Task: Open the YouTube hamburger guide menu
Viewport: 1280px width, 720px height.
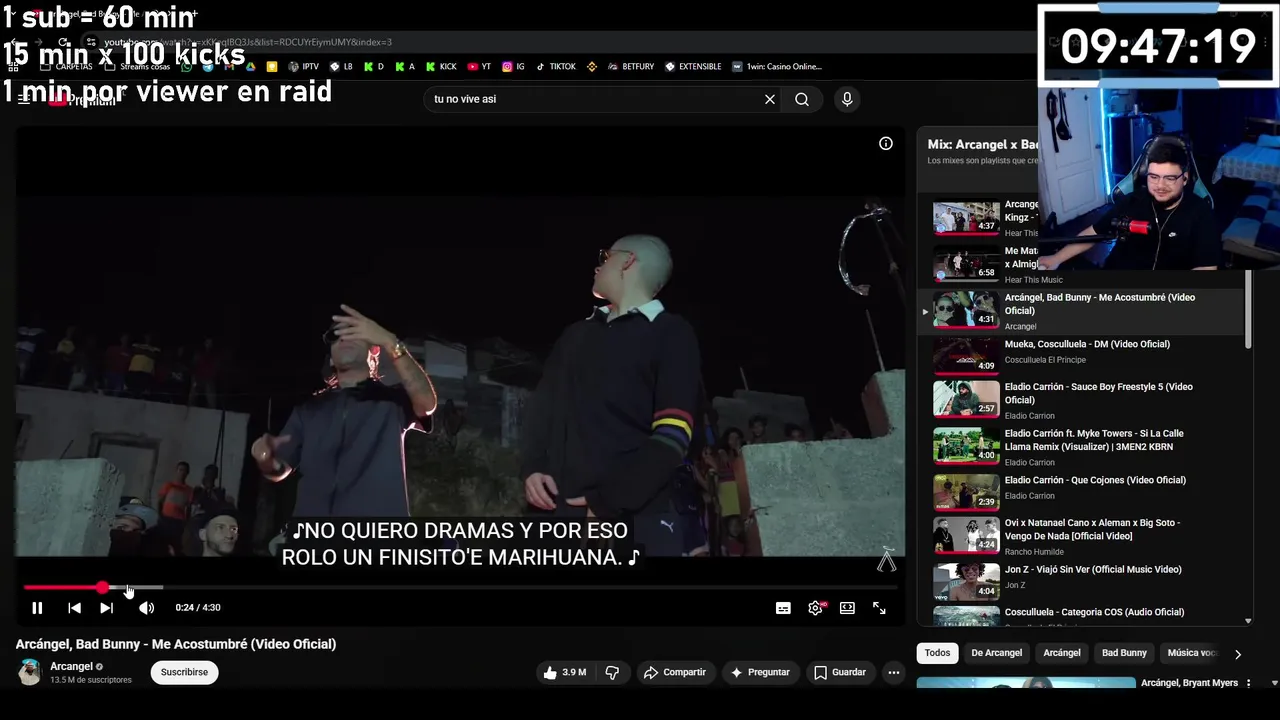Action: (24, 99)
